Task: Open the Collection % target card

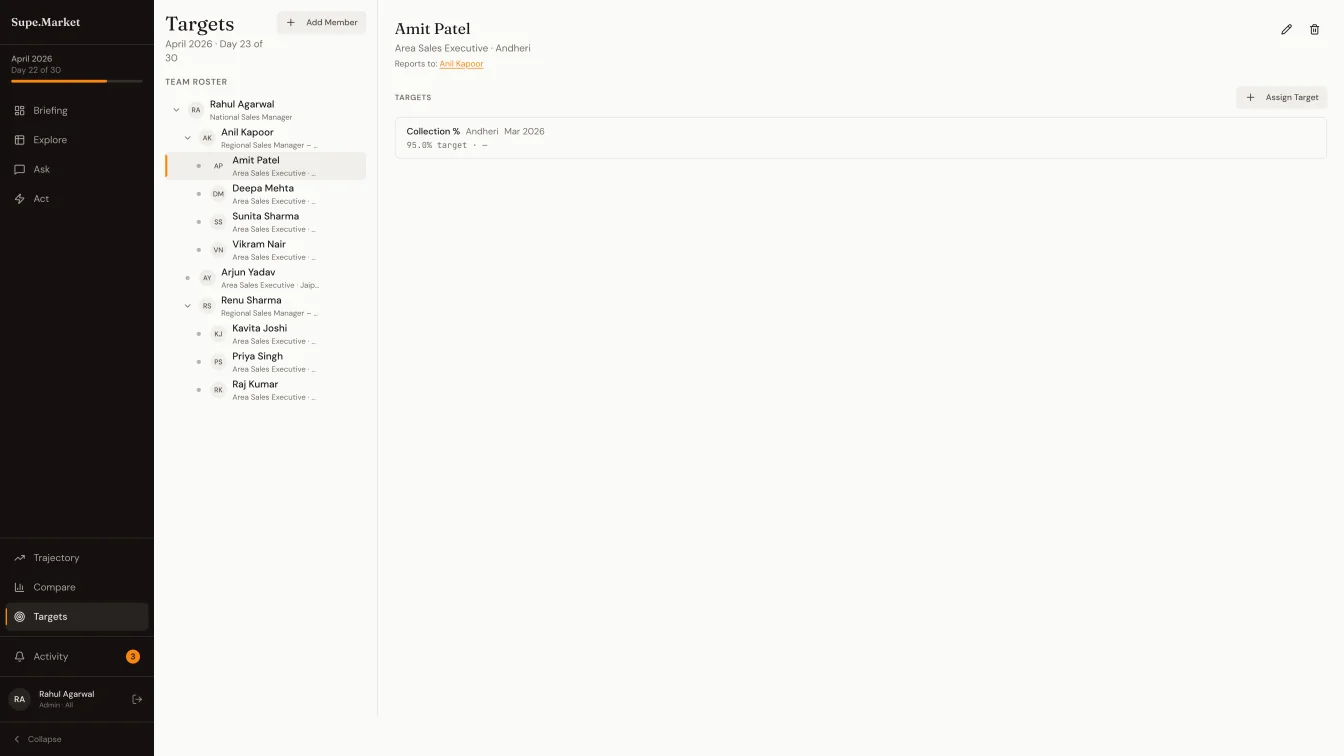Action: (x=860, y=138)
